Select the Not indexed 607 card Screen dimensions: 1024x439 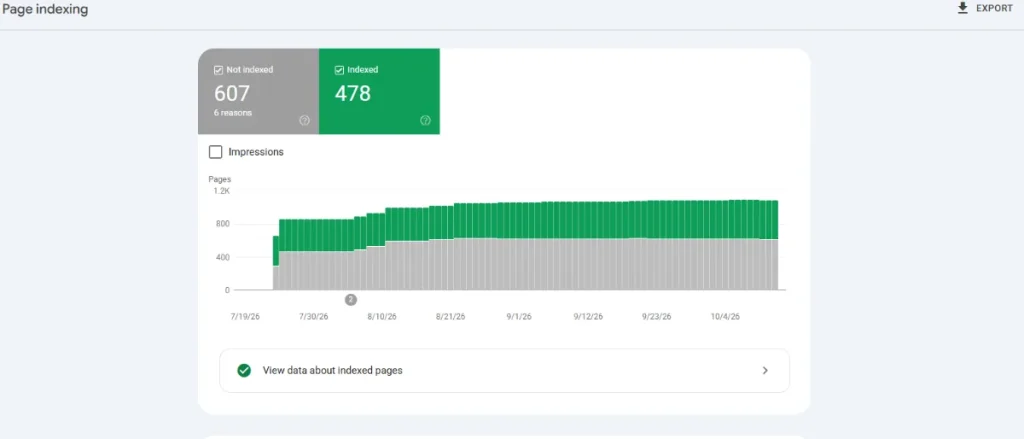[259, 91]
